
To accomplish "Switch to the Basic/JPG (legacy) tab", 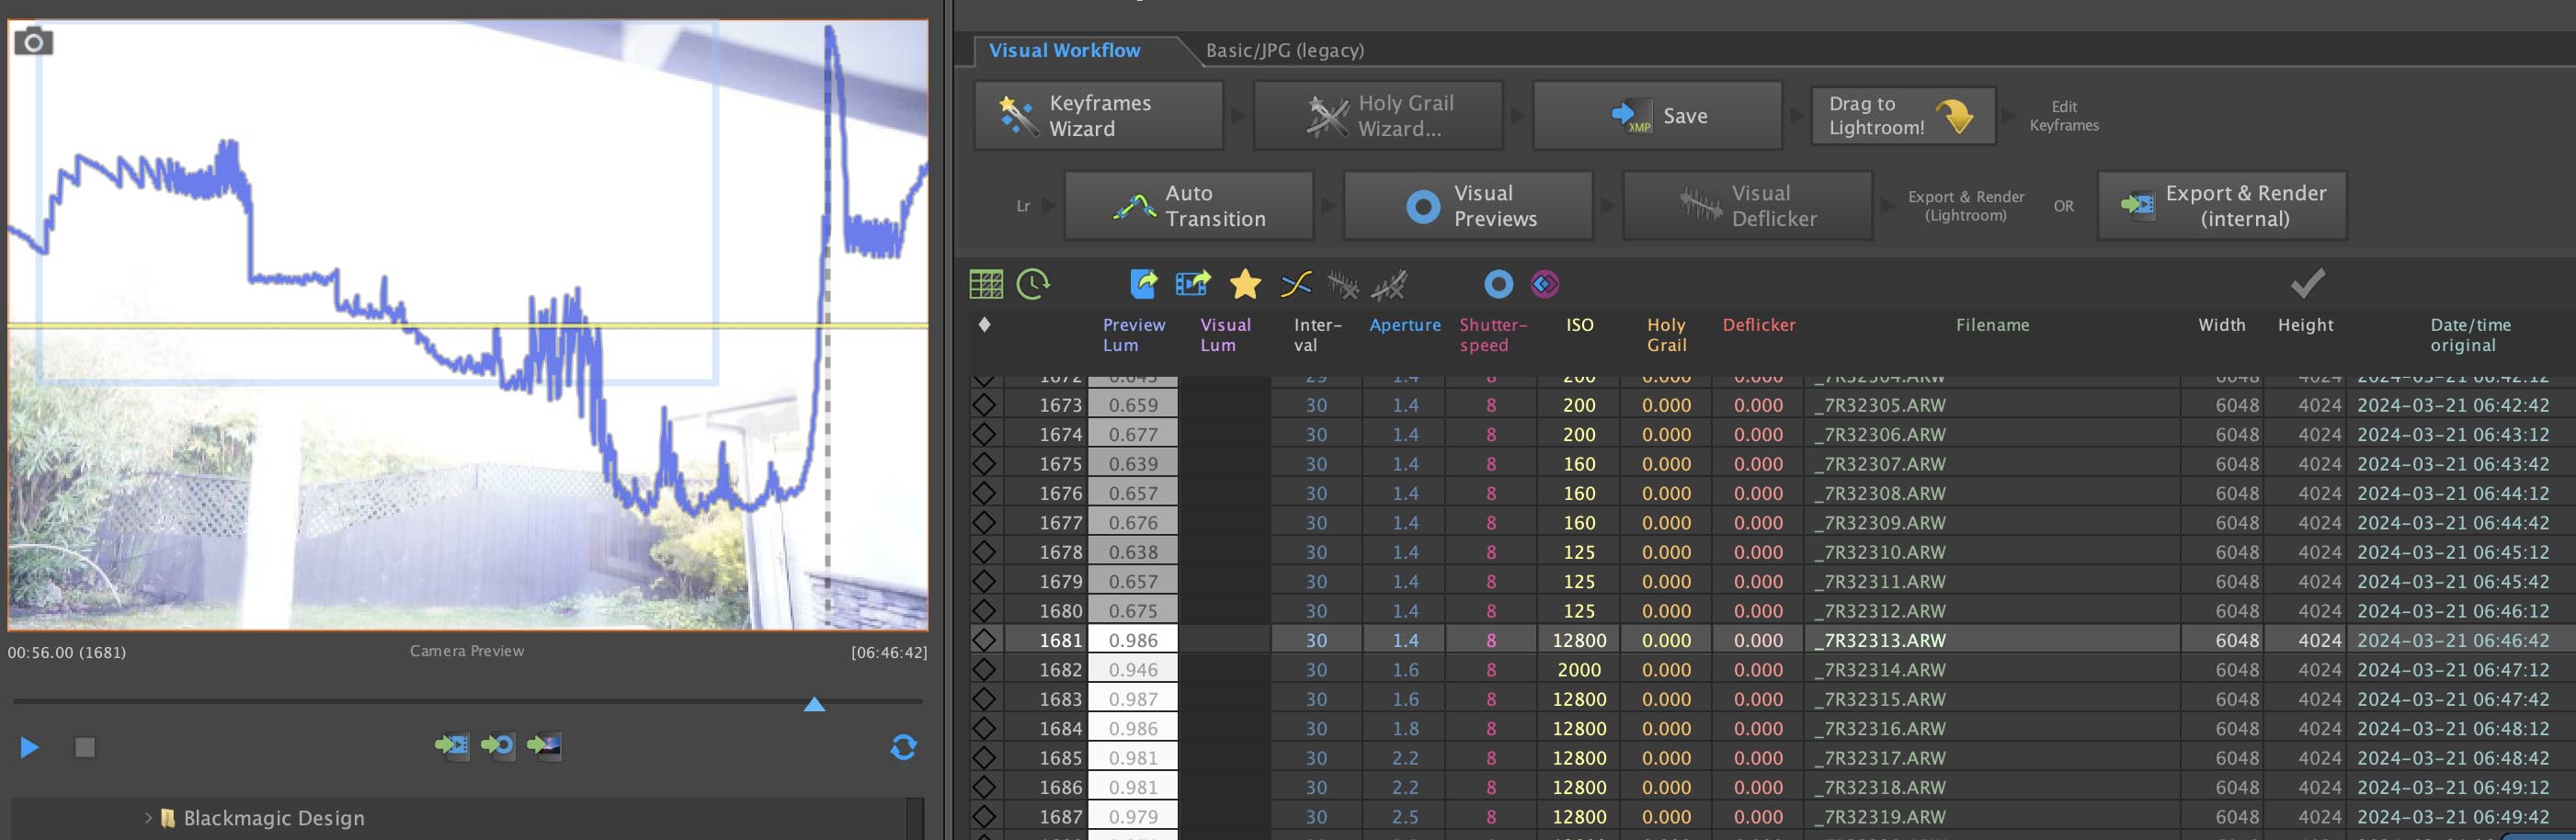I will coord(1284,50).
